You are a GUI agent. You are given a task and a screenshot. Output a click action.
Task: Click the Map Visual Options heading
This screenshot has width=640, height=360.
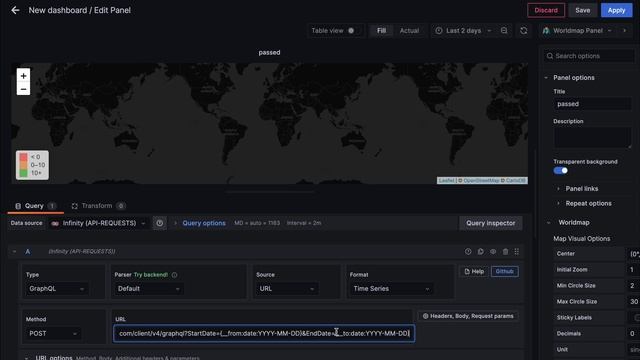pos(581,238)
